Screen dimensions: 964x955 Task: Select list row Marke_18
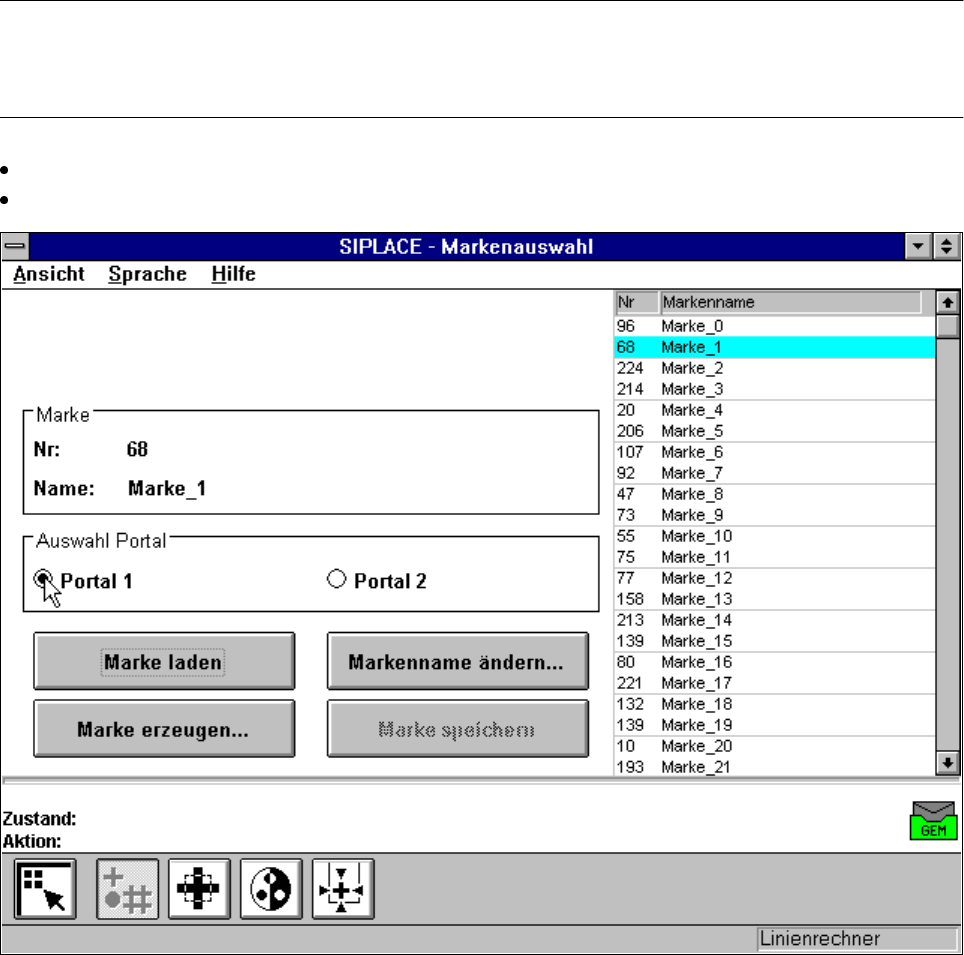point(775,704)
